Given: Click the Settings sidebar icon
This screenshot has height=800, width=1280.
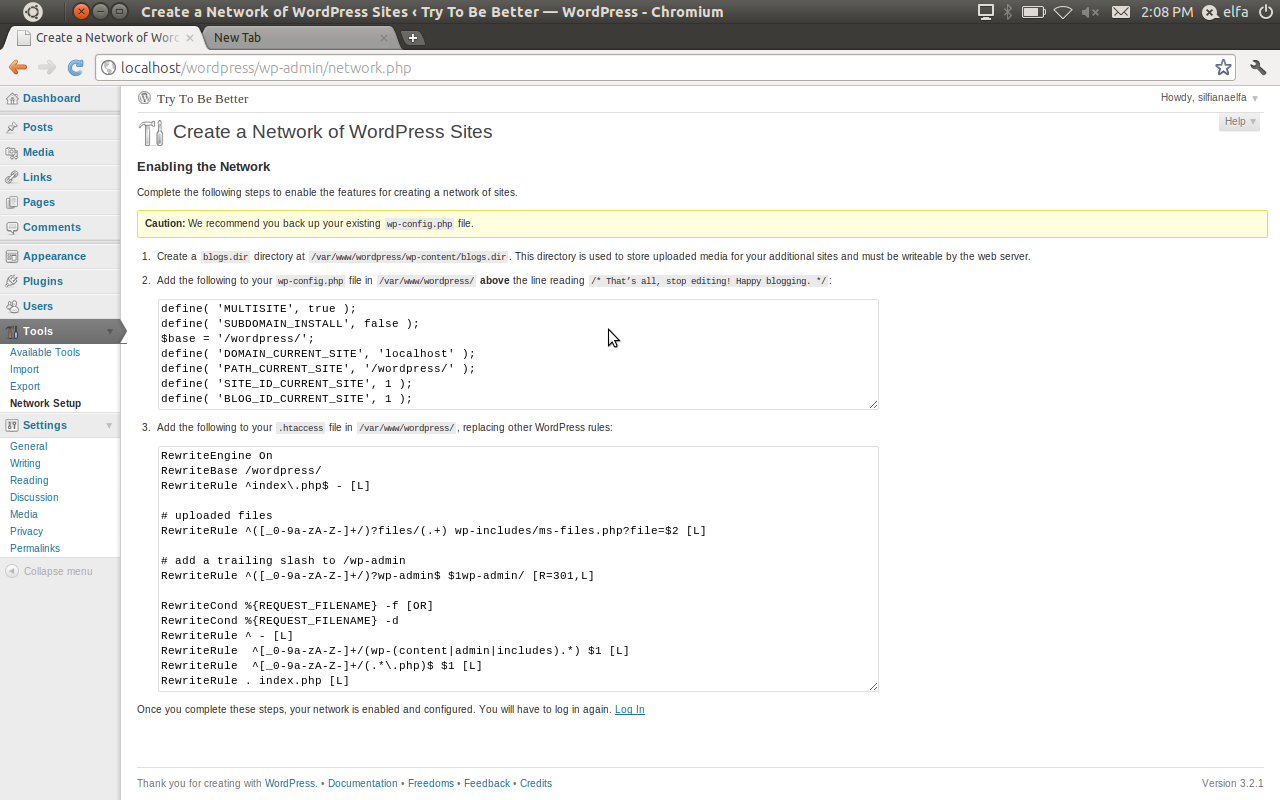Looking at the screenshot, I should pyautogui.click(x=12, y=426).
